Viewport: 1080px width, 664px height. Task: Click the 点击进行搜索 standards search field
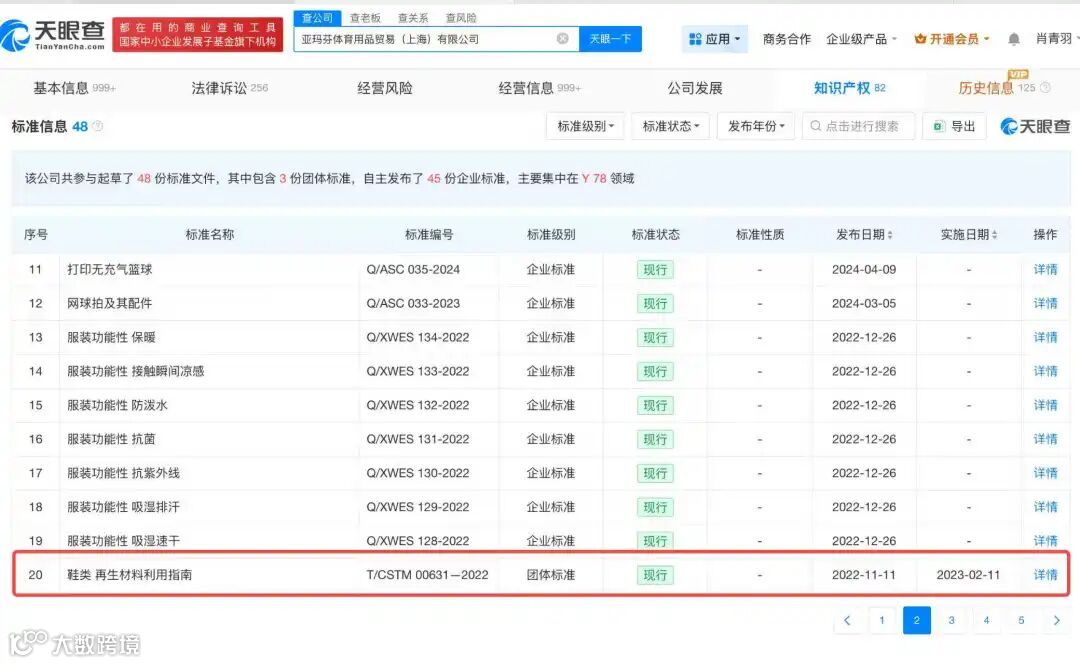point(858,126)
